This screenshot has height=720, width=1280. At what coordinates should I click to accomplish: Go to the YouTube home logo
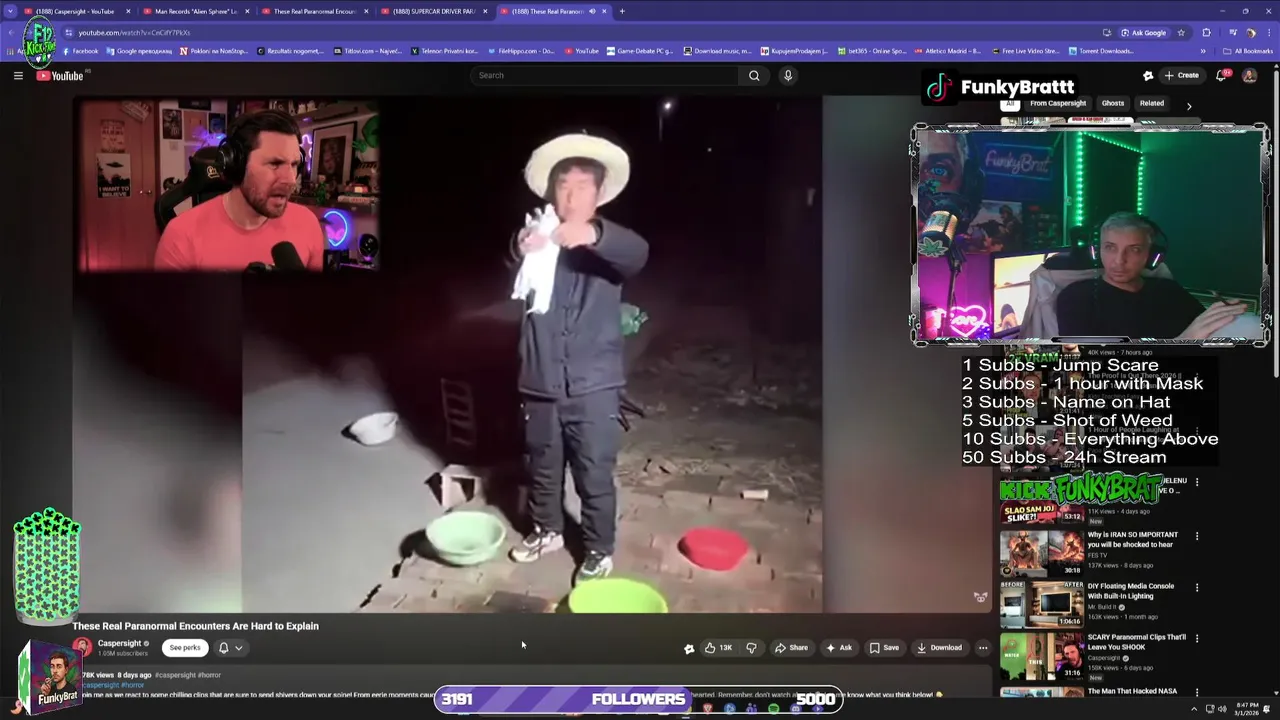(60, 76)
